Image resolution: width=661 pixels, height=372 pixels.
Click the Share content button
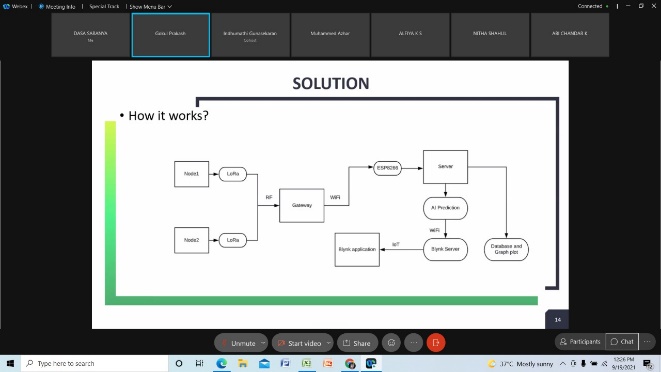pyautogui.click(x=357, y=343)
